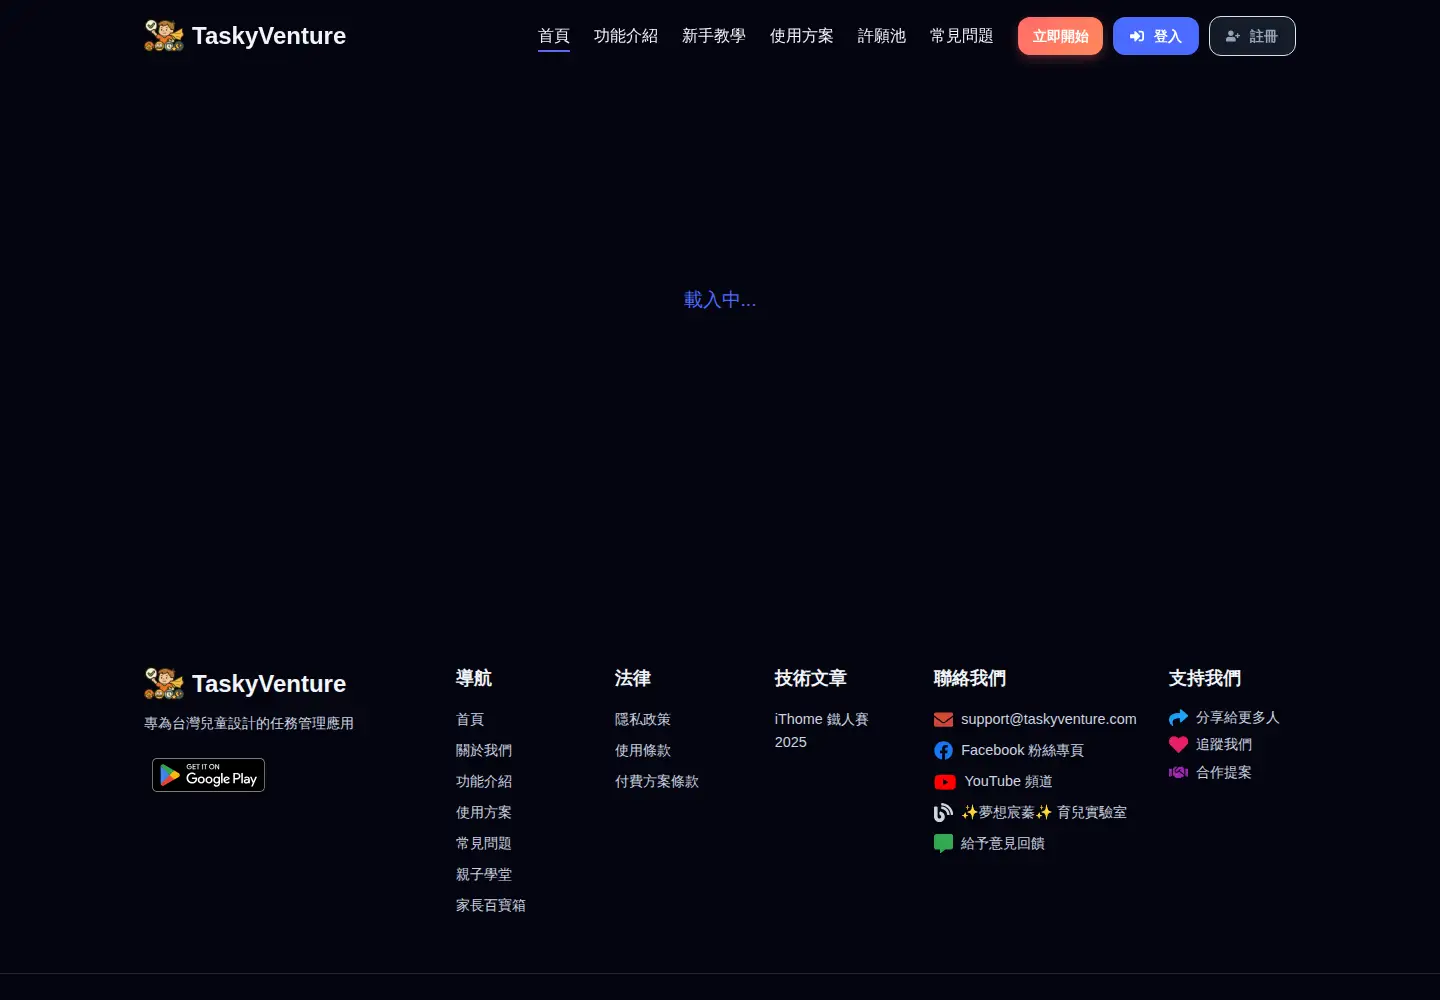Open the iThome 鐵人賽 2025 link
Screen dimensions: 1440x1000
pos(822,731)
